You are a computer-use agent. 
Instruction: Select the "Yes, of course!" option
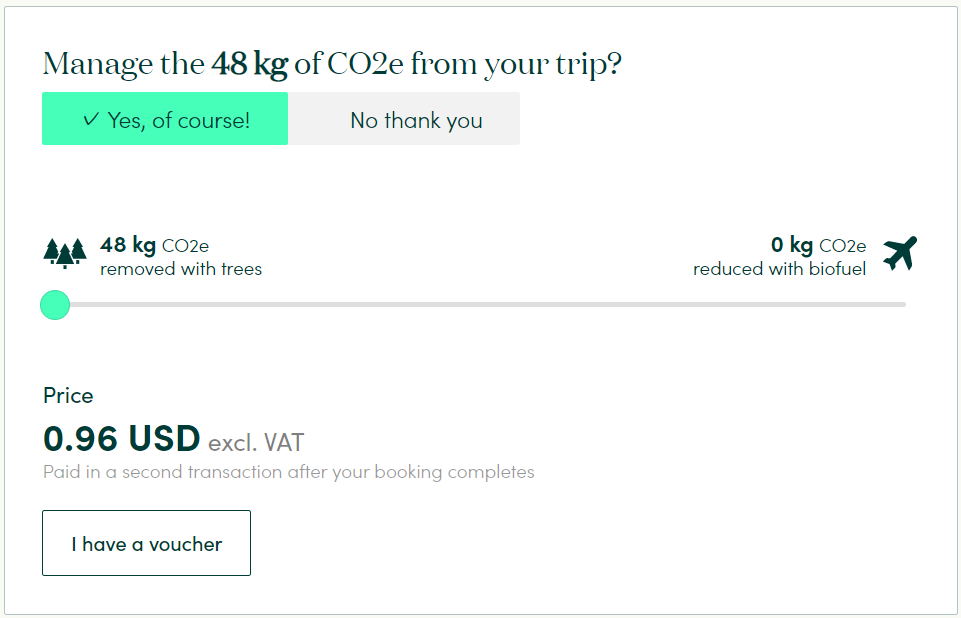click(x=165, y=119)
